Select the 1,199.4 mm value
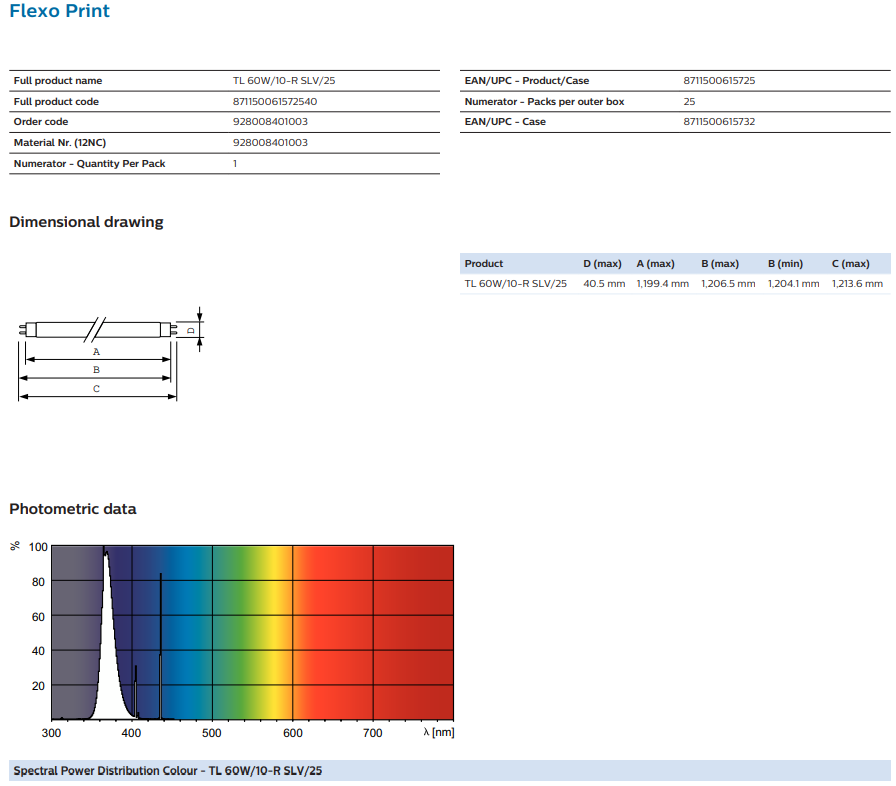896x786 pixels. 663,284
